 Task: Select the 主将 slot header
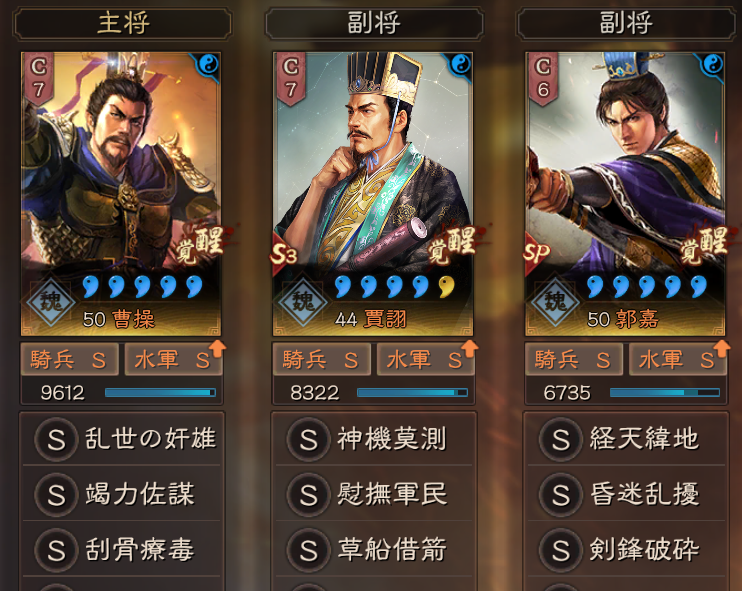point(123,23)
